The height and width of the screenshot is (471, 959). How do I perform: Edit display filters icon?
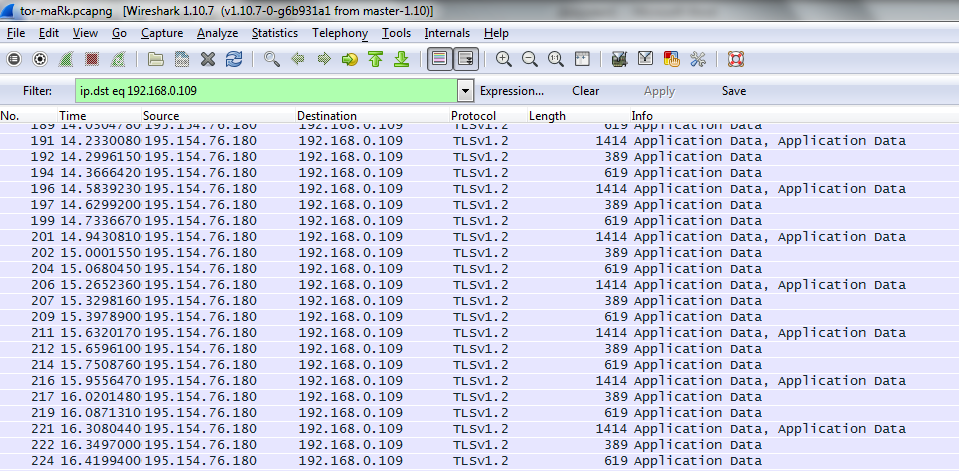[645, 59]
